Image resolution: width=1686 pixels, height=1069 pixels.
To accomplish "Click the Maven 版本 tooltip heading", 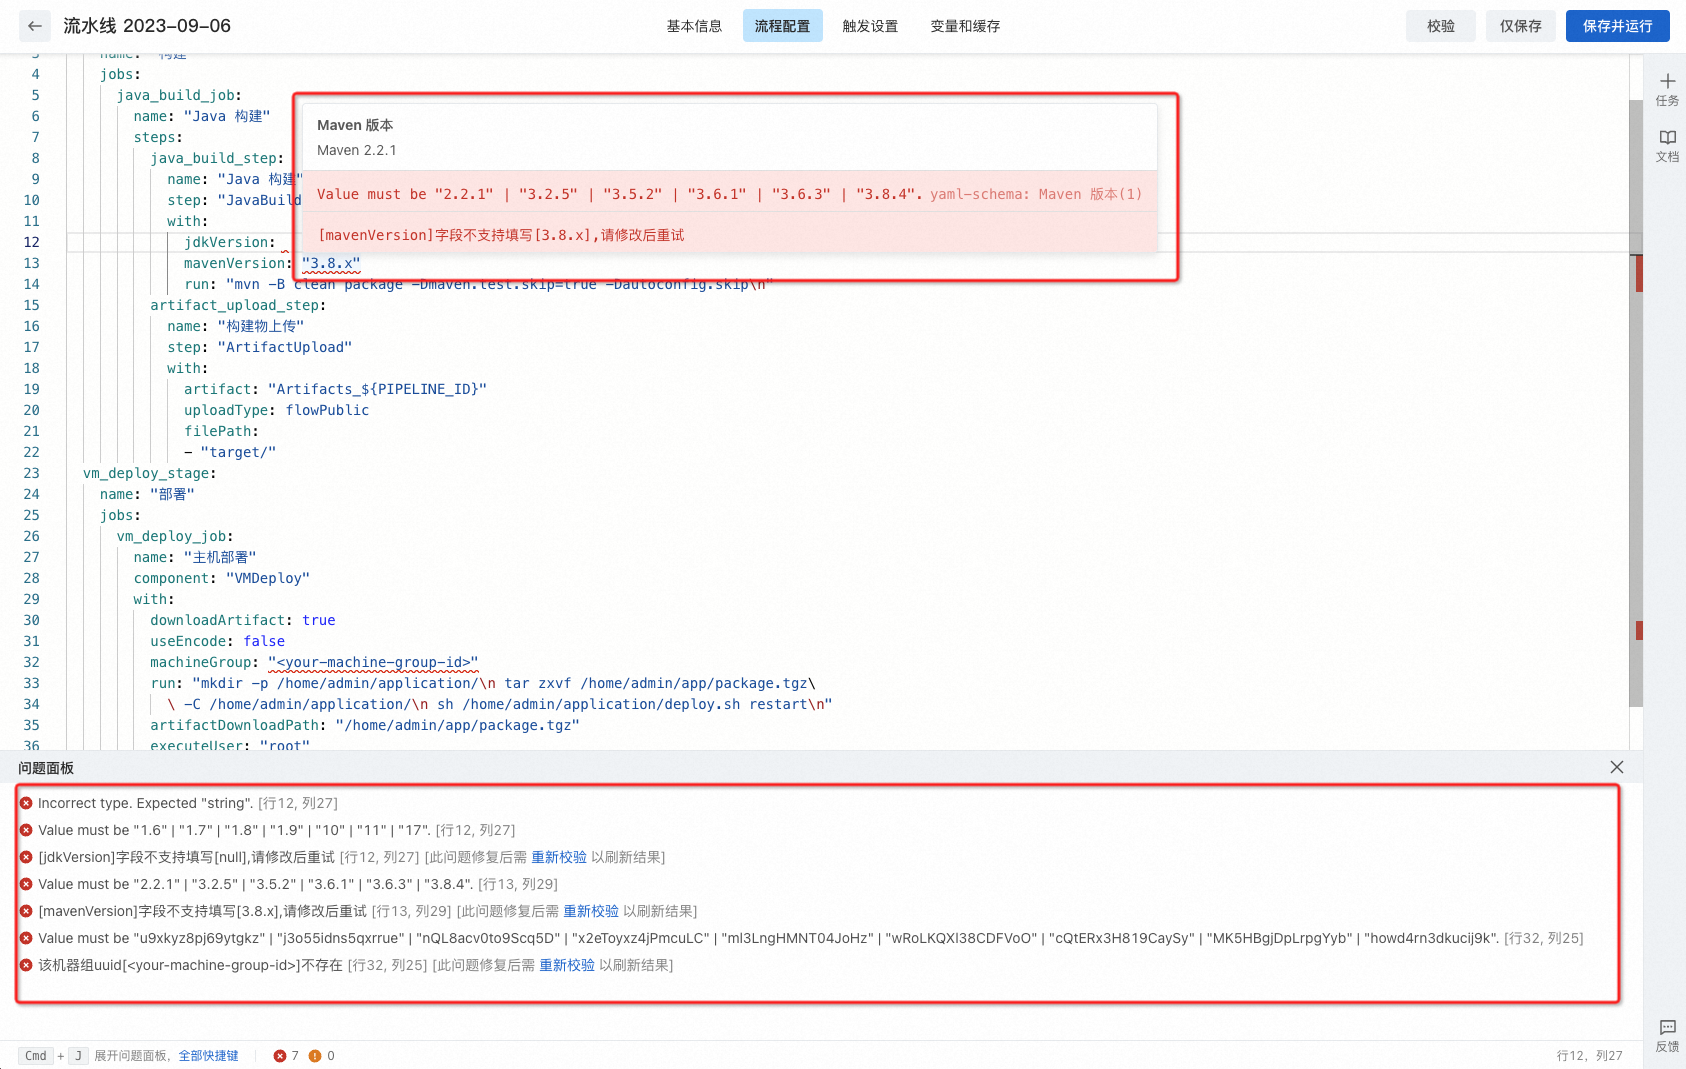I will 355,125.
